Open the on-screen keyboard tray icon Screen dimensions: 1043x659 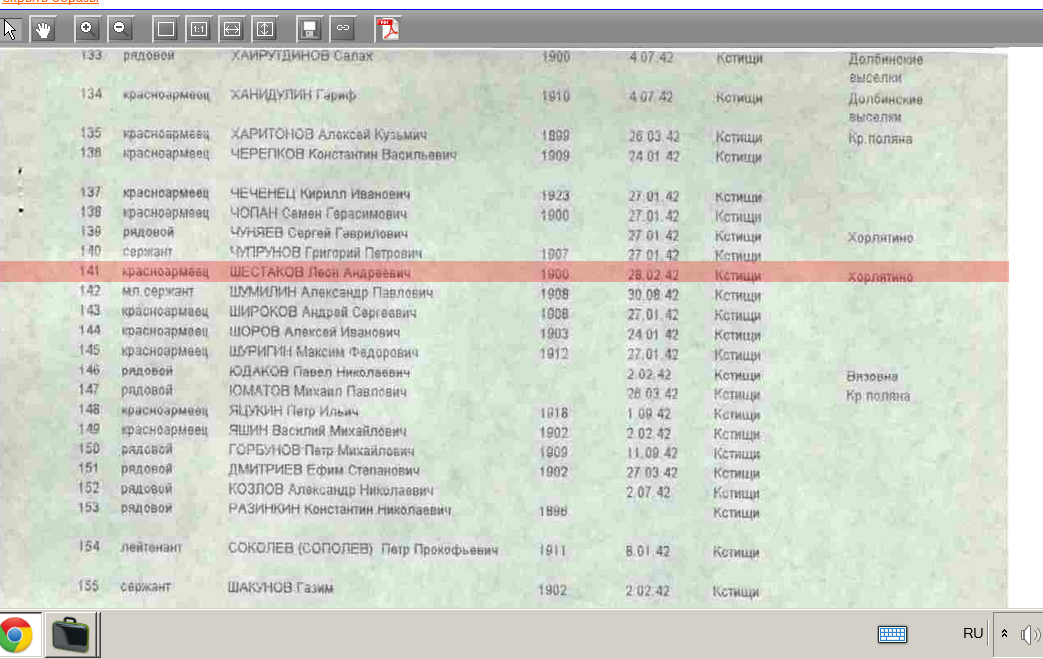(x=892, y=634)
